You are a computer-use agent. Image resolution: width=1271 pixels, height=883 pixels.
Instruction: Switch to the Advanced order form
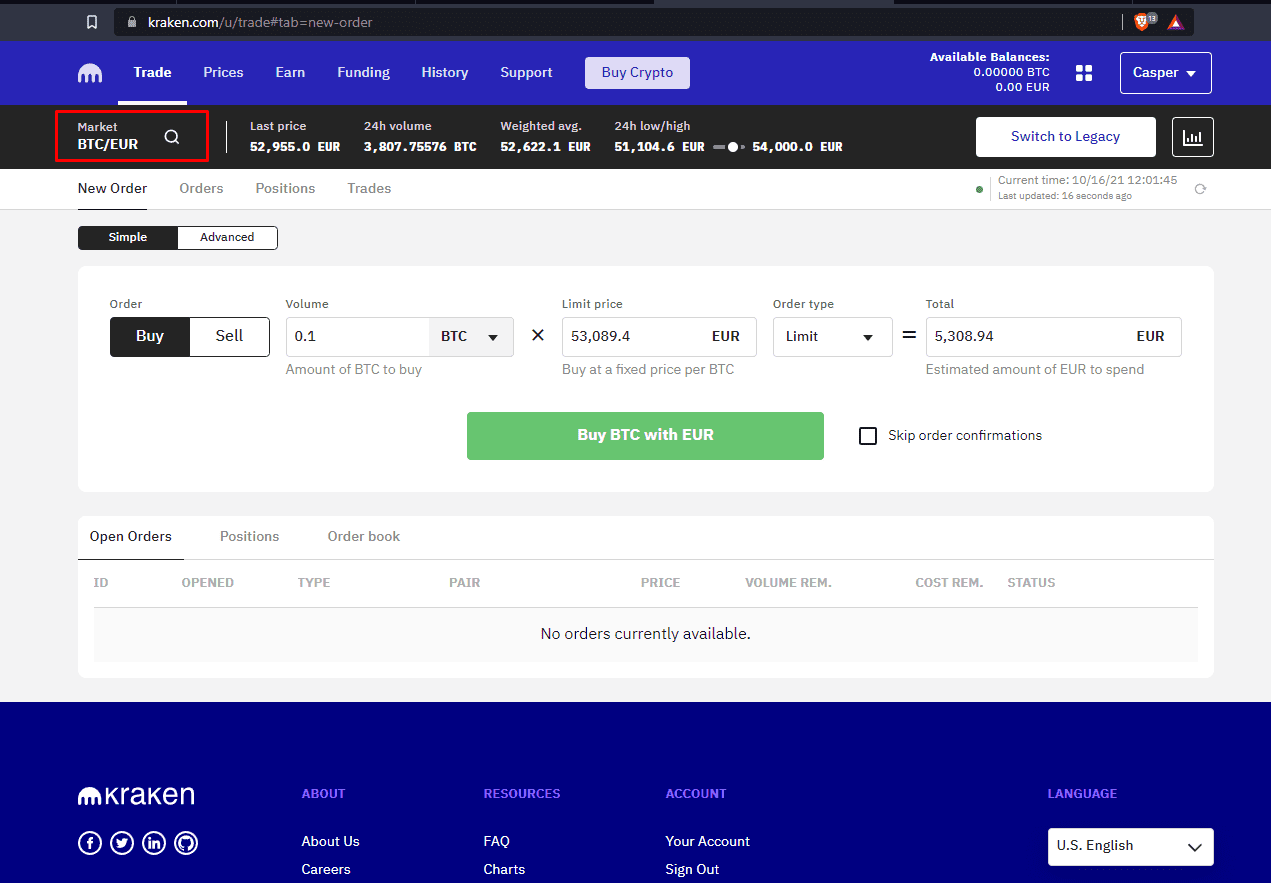point(227,237)
